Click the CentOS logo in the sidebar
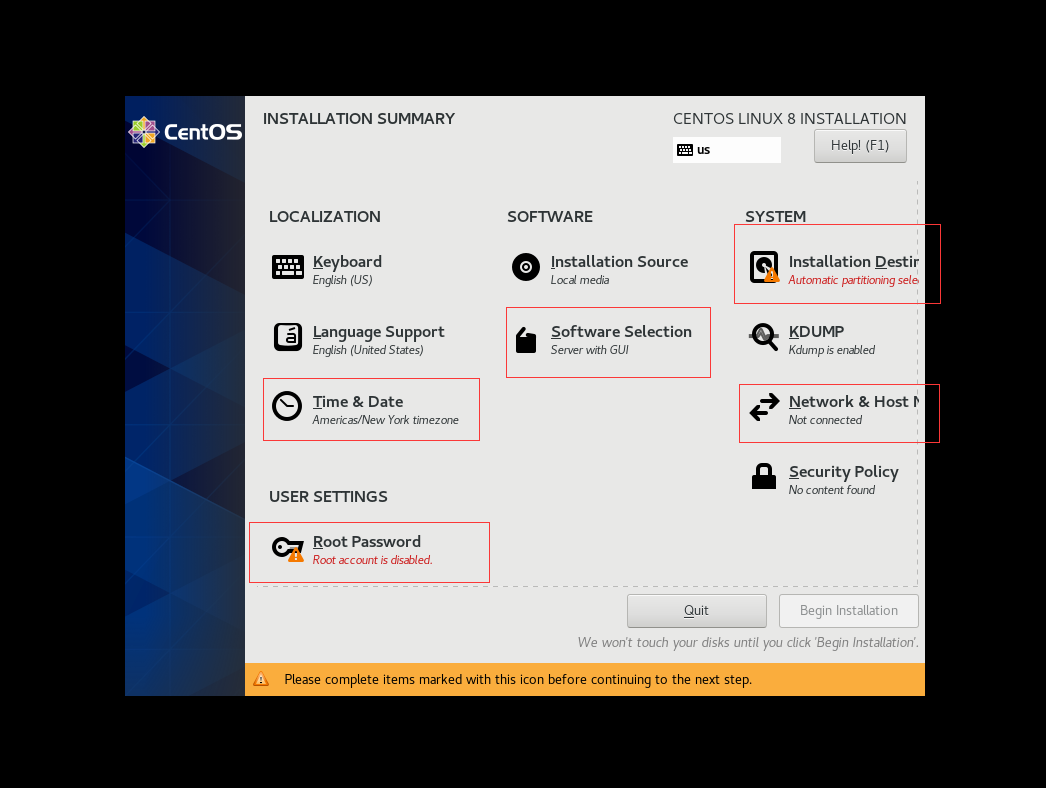1046x788 pixels. click(185, 132)
